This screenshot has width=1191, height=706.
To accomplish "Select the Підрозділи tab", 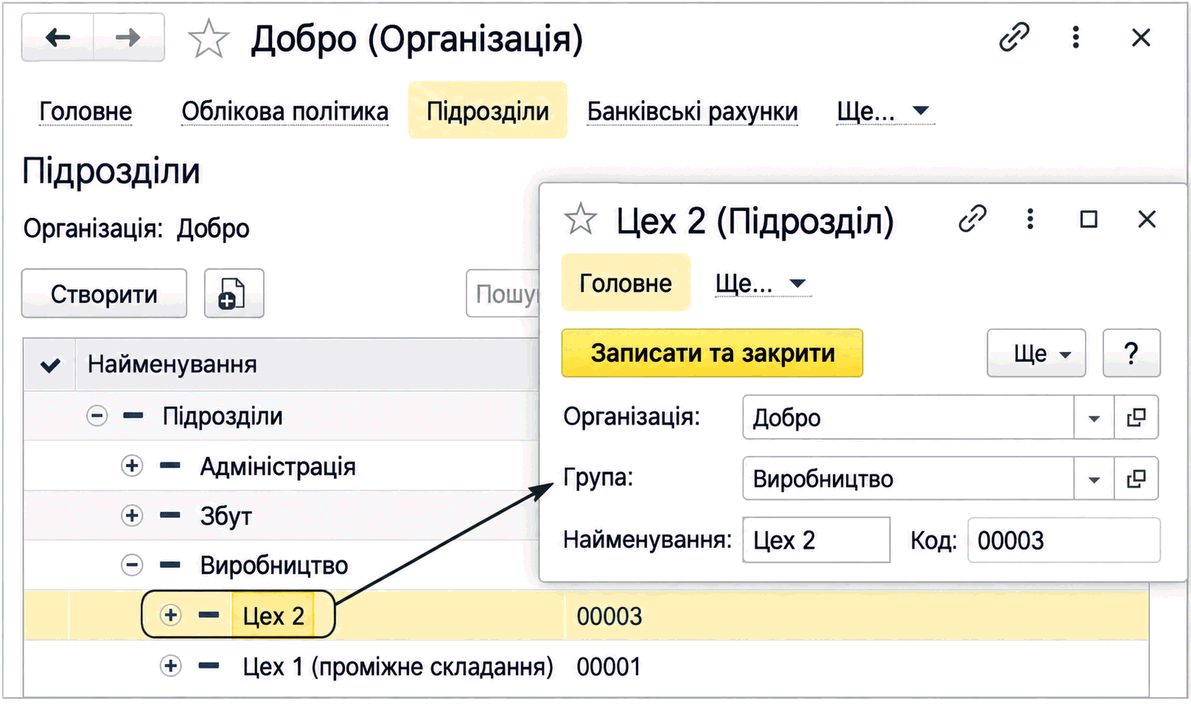I will pyautogui.click(x=488, y=110).
